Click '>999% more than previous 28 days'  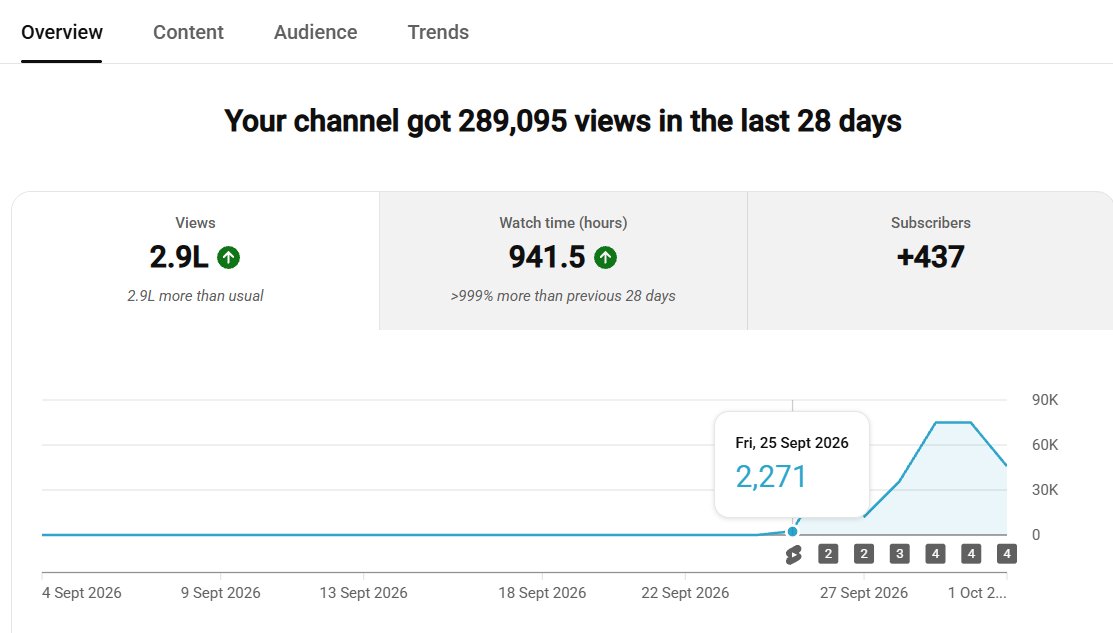pos(563,296)
